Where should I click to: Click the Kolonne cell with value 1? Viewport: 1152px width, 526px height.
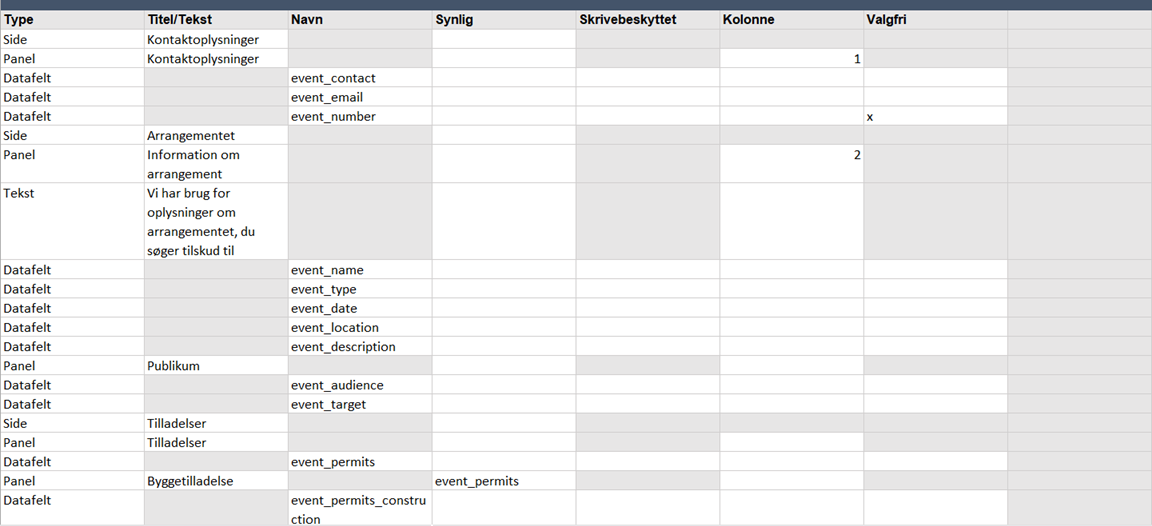791,59
